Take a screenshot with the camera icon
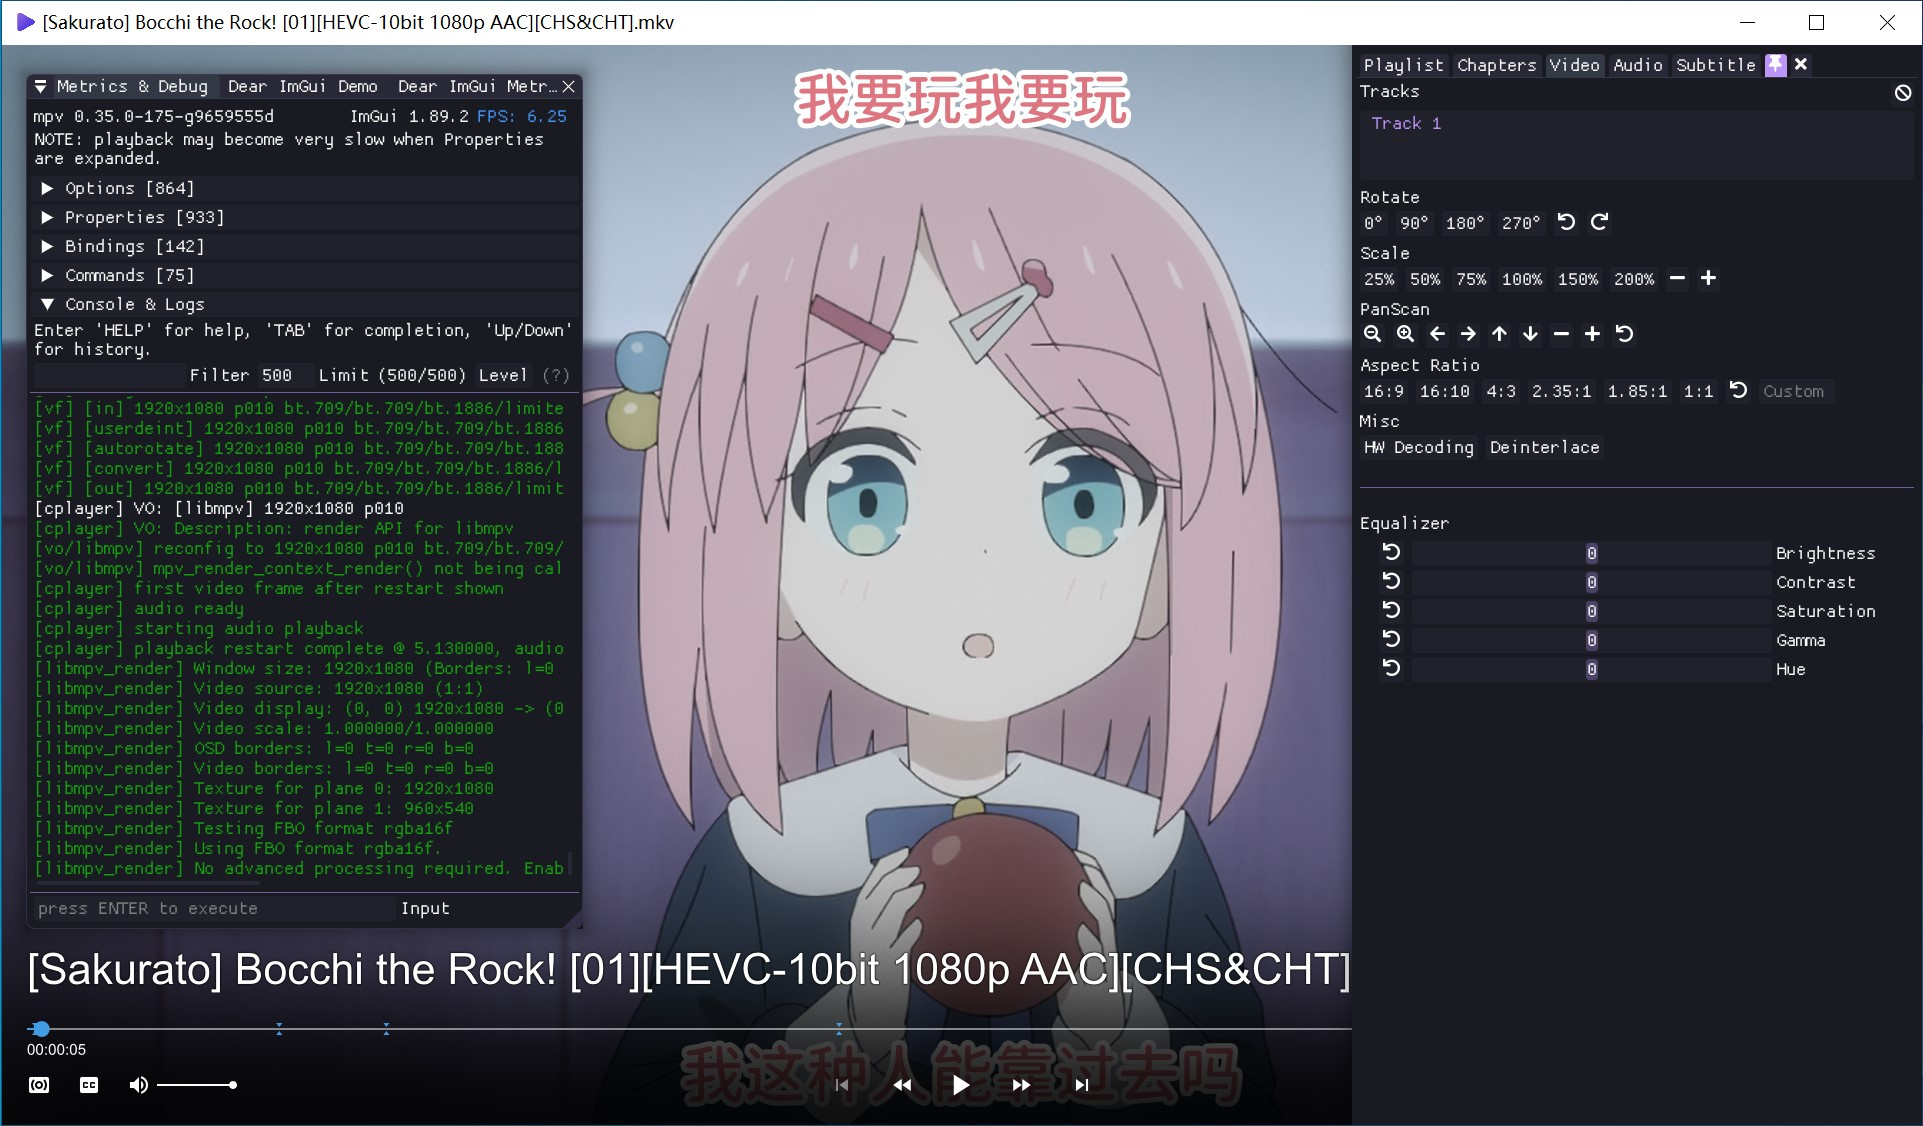Viewport: 1923px width, 1126px height. 39,1085
